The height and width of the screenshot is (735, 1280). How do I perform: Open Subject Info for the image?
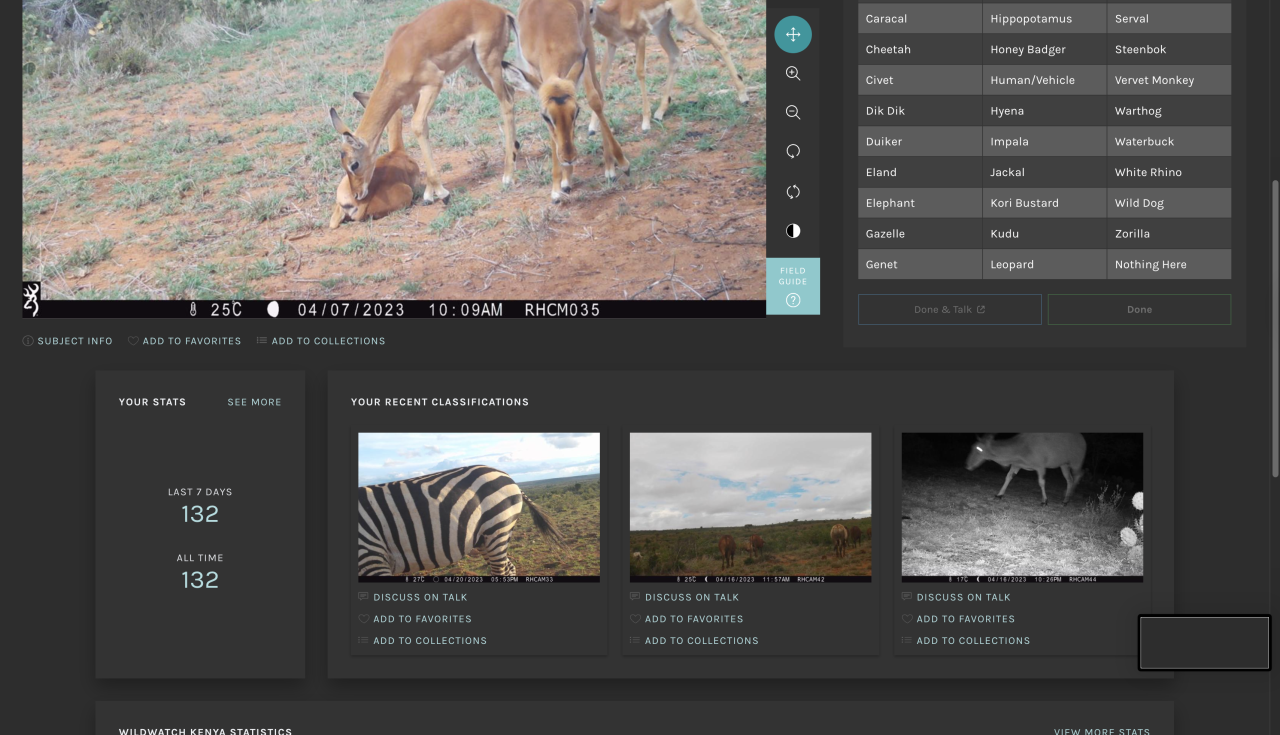click(x=68, y=341)
